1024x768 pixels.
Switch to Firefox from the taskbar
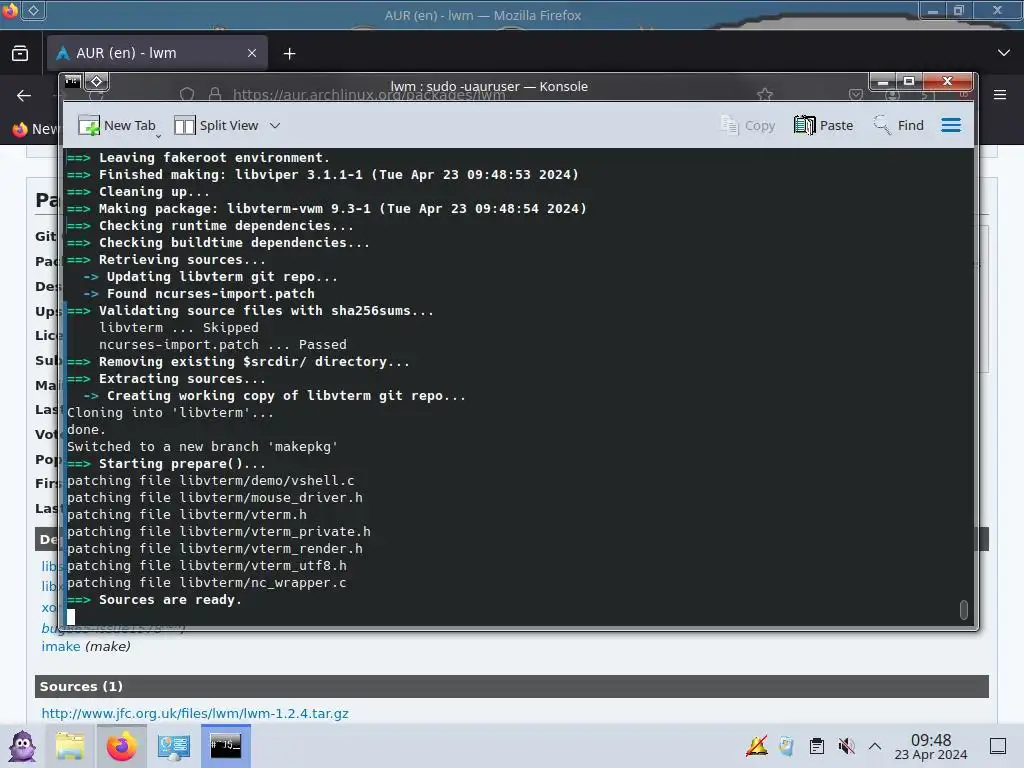tap(121, 746)
